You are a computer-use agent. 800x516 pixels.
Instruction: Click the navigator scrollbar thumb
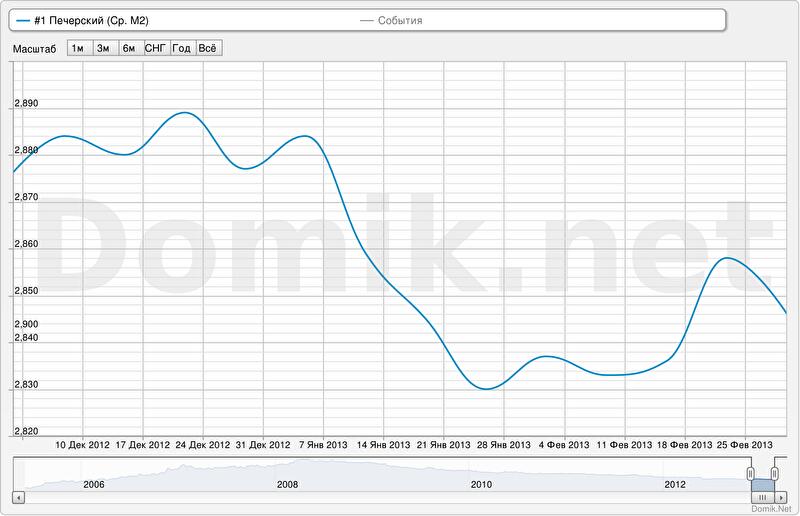(762, 497)
